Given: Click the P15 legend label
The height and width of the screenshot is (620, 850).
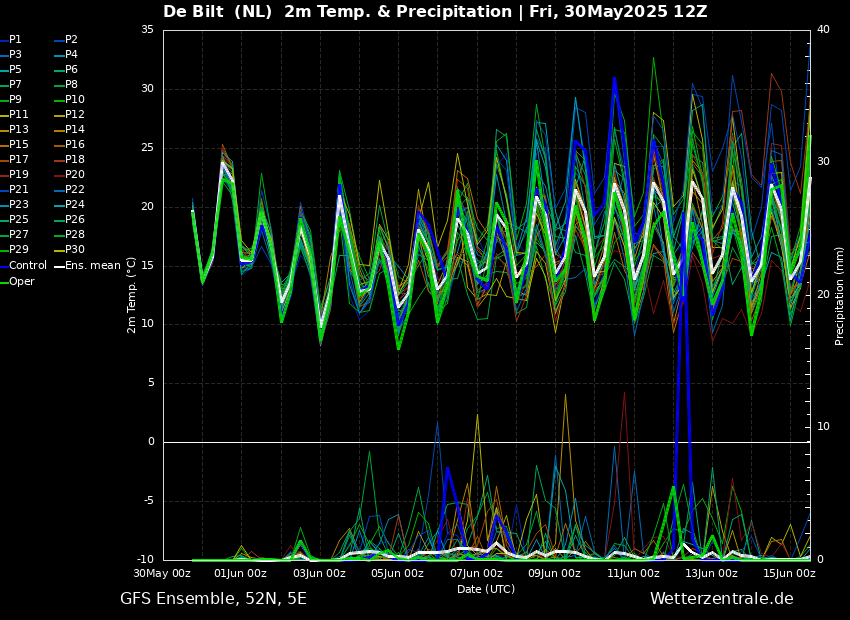Looking at the screenshot, I should click(x=18, y=145).
